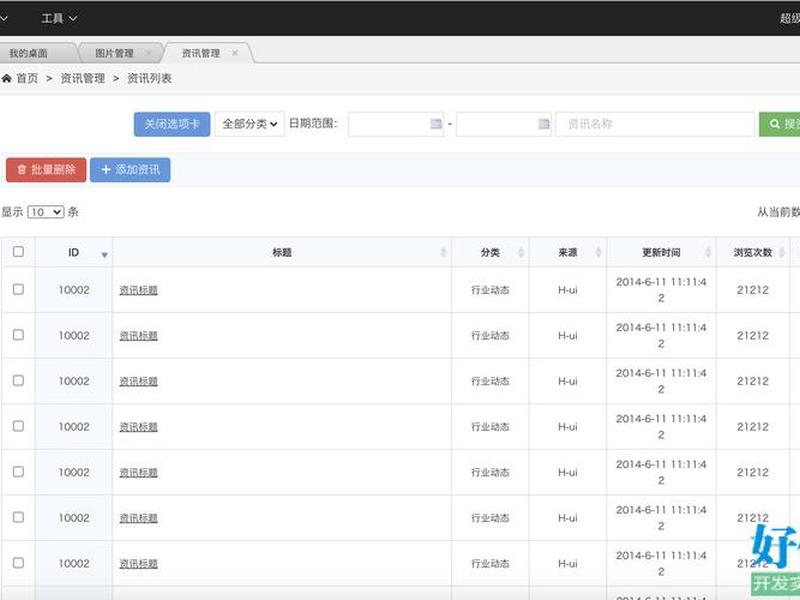Viewport: 800px width, 600px height.
Task: Check the first row's checkbox
Action: coord(18,289)
